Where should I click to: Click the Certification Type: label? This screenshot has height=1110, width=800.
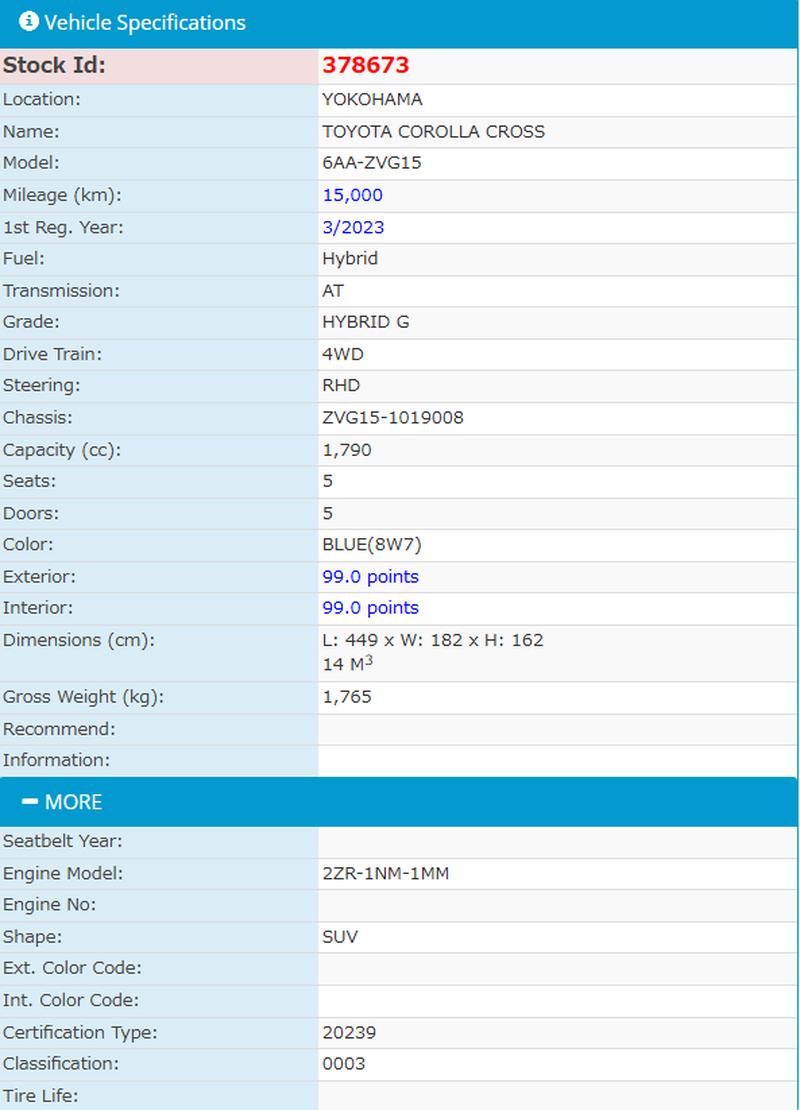click(x=80, y=1033)
